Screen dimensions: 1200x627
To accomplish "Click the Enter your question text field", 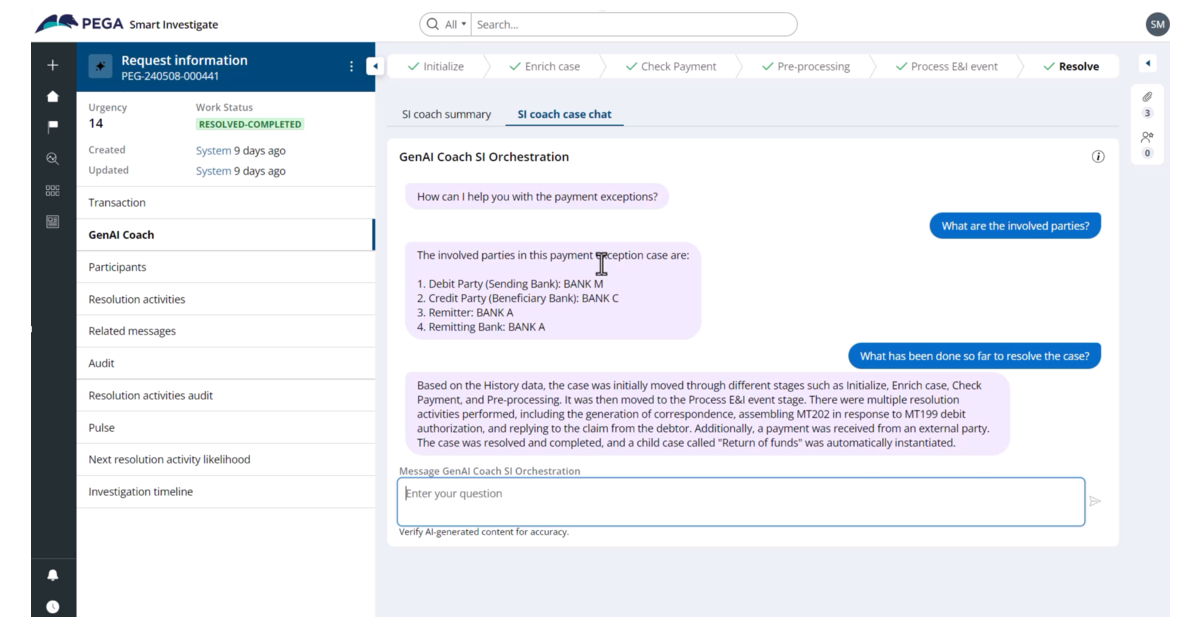I will pos(740,501).
